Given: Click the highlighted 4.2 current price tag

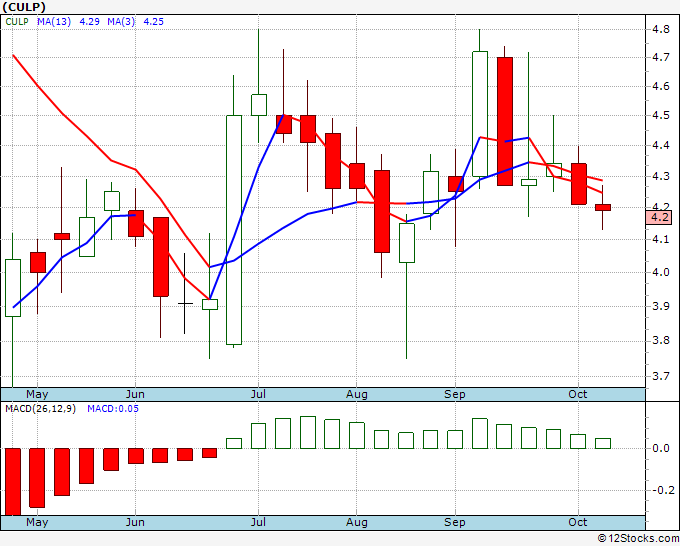Looking at the screenshot, I should click(x=659, y=217).
